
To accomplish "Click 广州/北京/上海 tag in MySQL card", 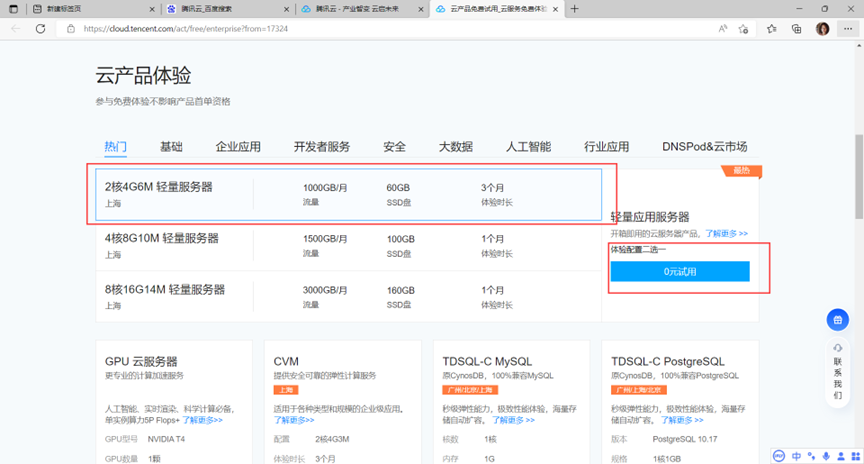I will (x=470, y=390).
